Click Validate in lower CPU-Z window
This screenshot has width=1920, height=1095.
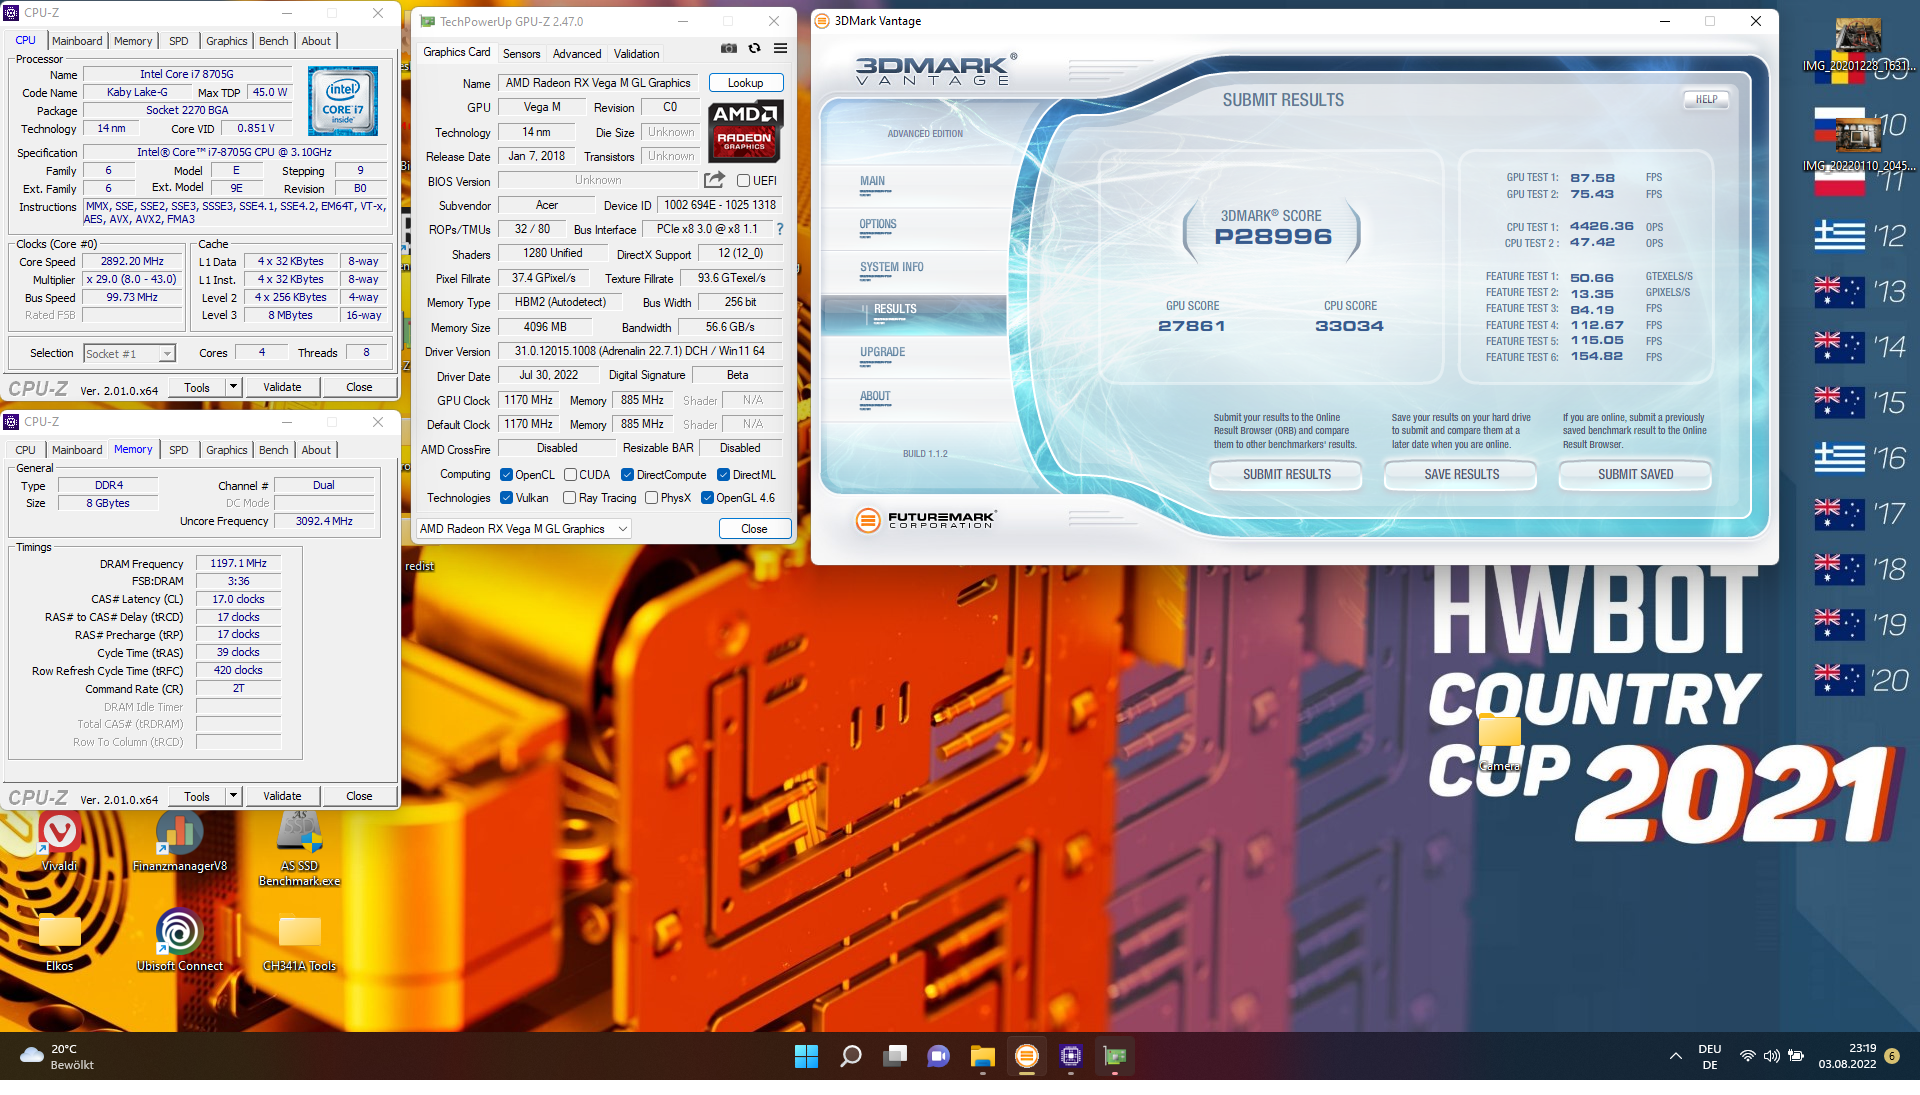pyautogui.click(x=282, y=796)
